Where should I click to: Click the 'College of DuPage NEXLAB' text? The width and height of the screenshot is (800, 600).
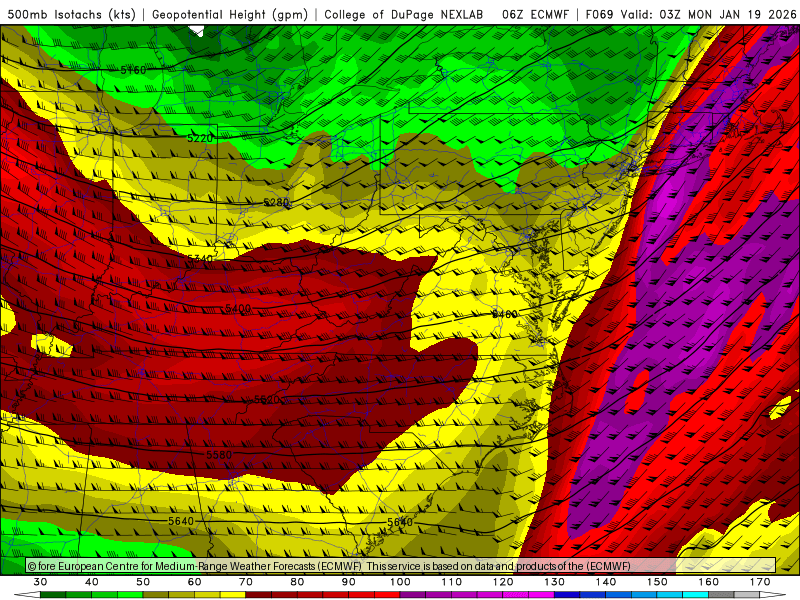coord(404,14)
